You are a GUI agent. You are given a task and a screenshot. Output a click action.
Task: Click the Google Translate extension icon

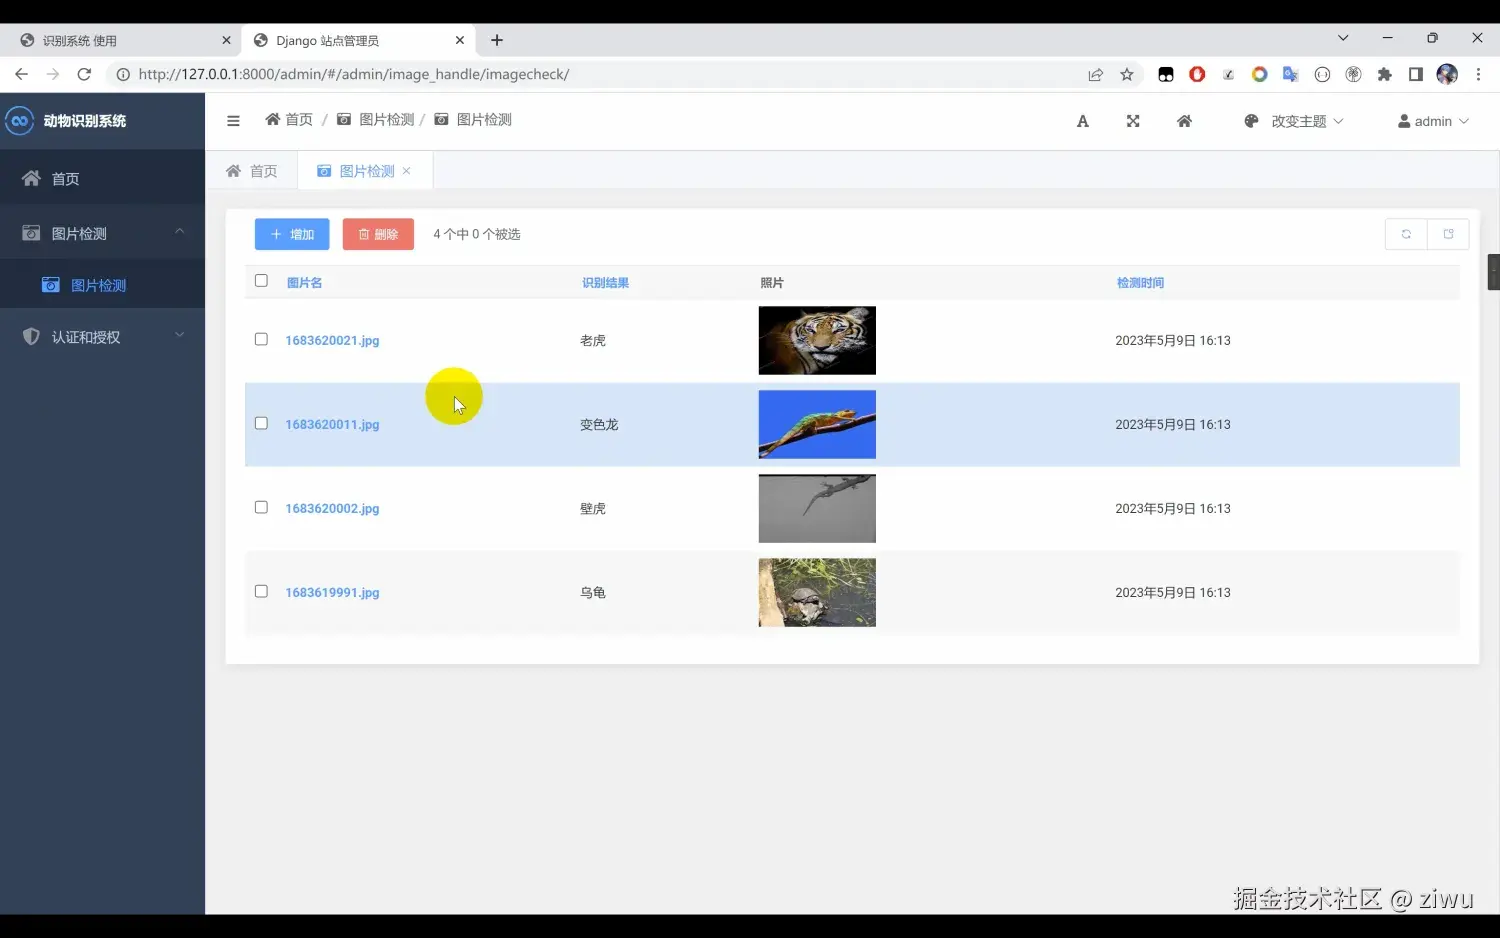[1290, 74]
